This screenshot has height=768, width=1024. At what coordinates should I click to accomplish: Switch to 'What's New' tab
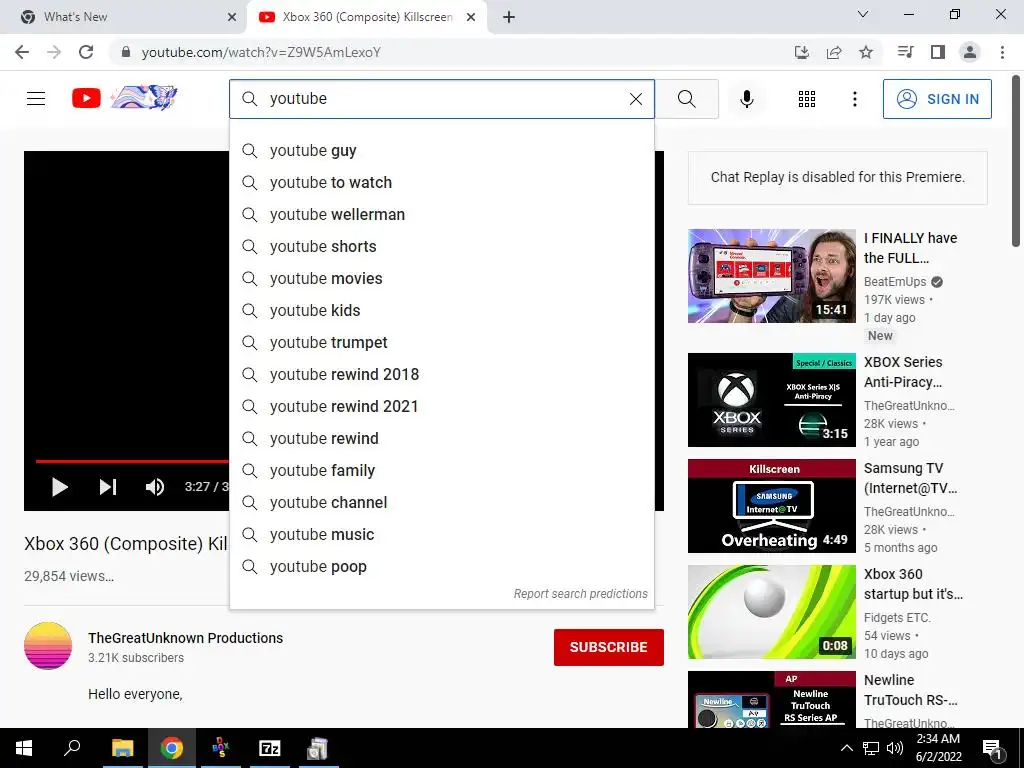(124, 17)
